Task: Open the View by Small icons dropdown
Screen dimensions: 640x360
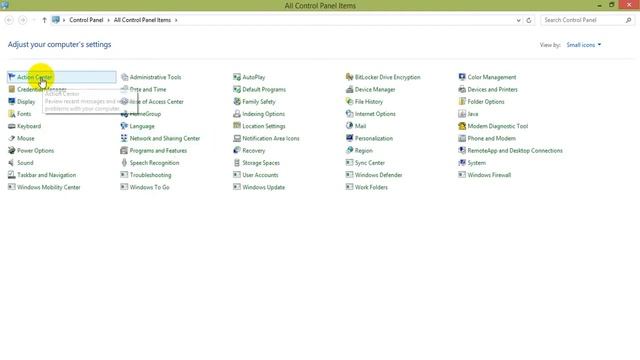Action: [x=584, y=45]
